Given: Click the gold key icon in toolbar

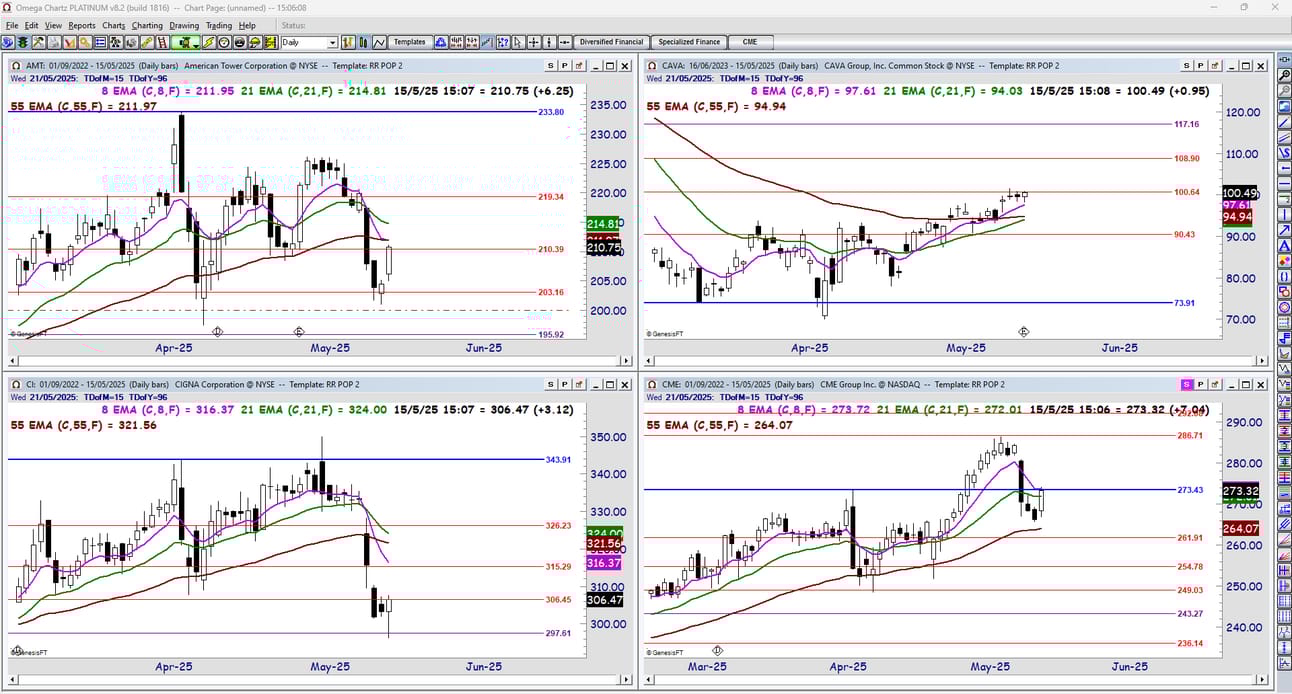Looking at the screenshot, I should (x=84, y=42).
